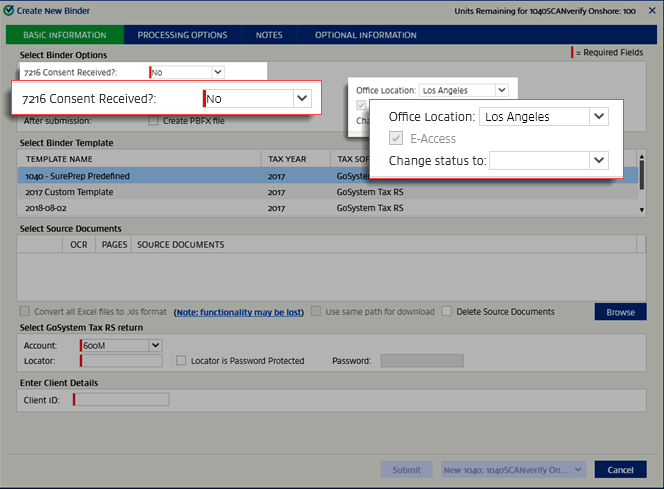
Task: Toggle the Delete Source Documents checkbox
Action: (x=447, y=312)
